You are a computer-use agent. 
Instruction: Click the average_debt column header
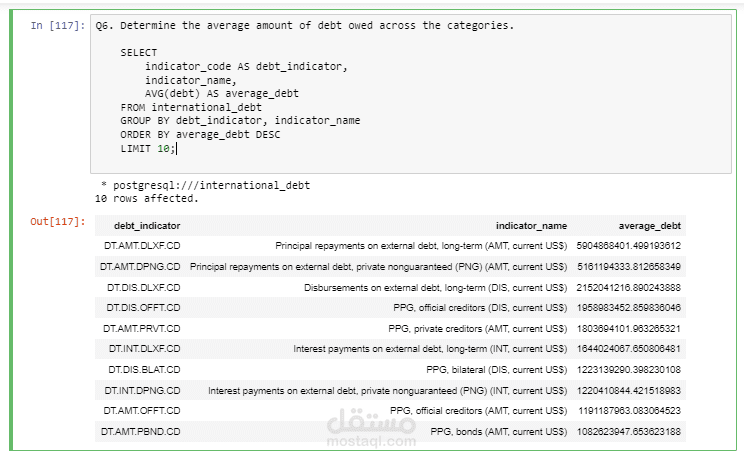coord(650,226)
